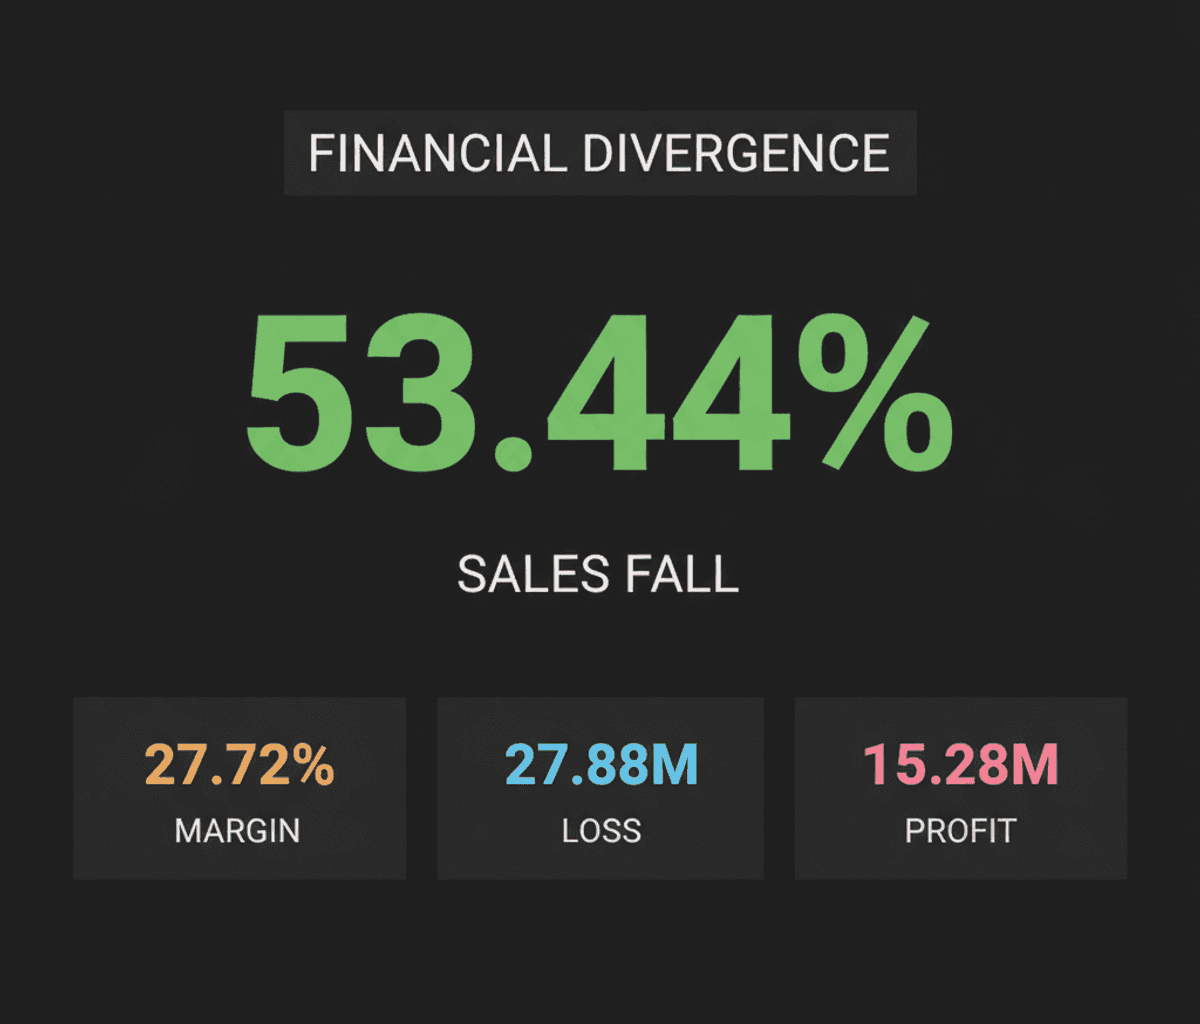Open the Margin card
Viewport: 1200px width, 1024px height.
[240, 788]
